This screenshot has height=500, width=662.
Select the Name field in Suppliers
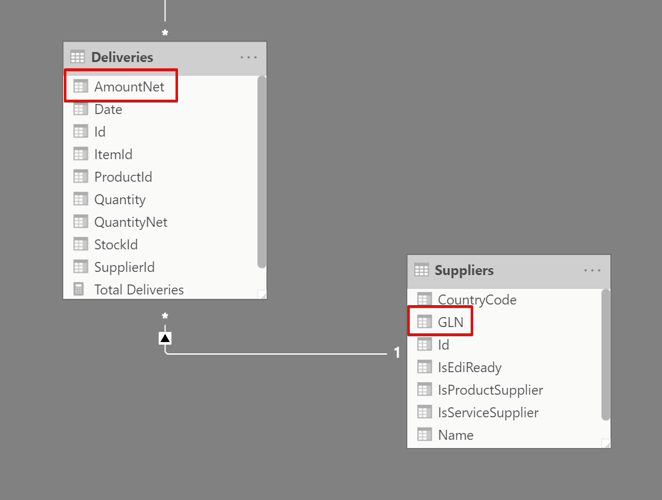click(x=506, y=435)
